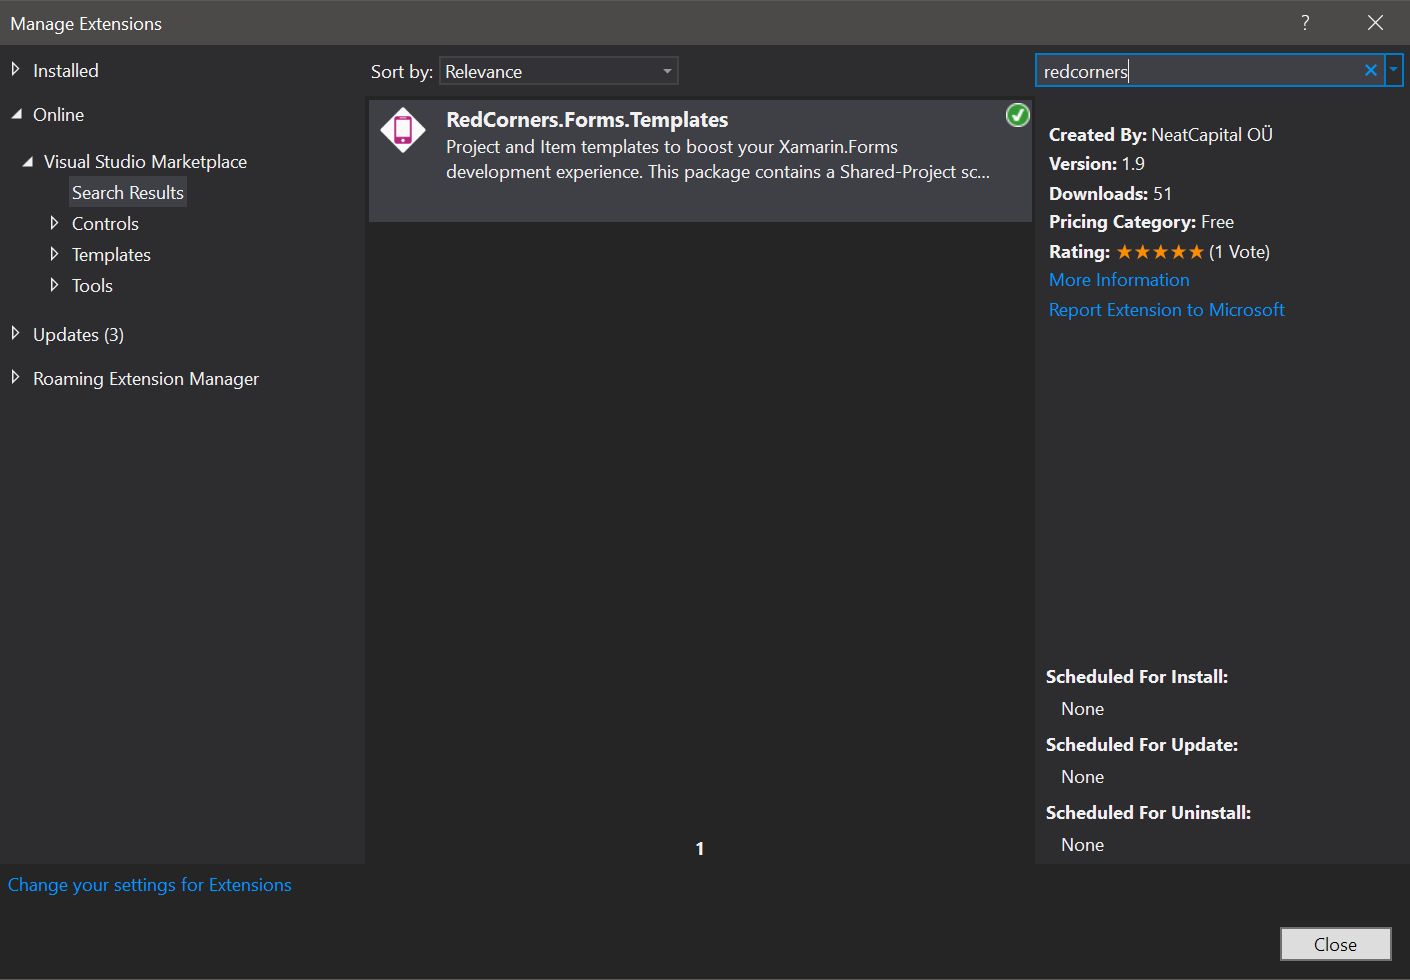This screenshot has width=1410, height=980.
Task: Select the Installed tree item
Action: point(66,71)
